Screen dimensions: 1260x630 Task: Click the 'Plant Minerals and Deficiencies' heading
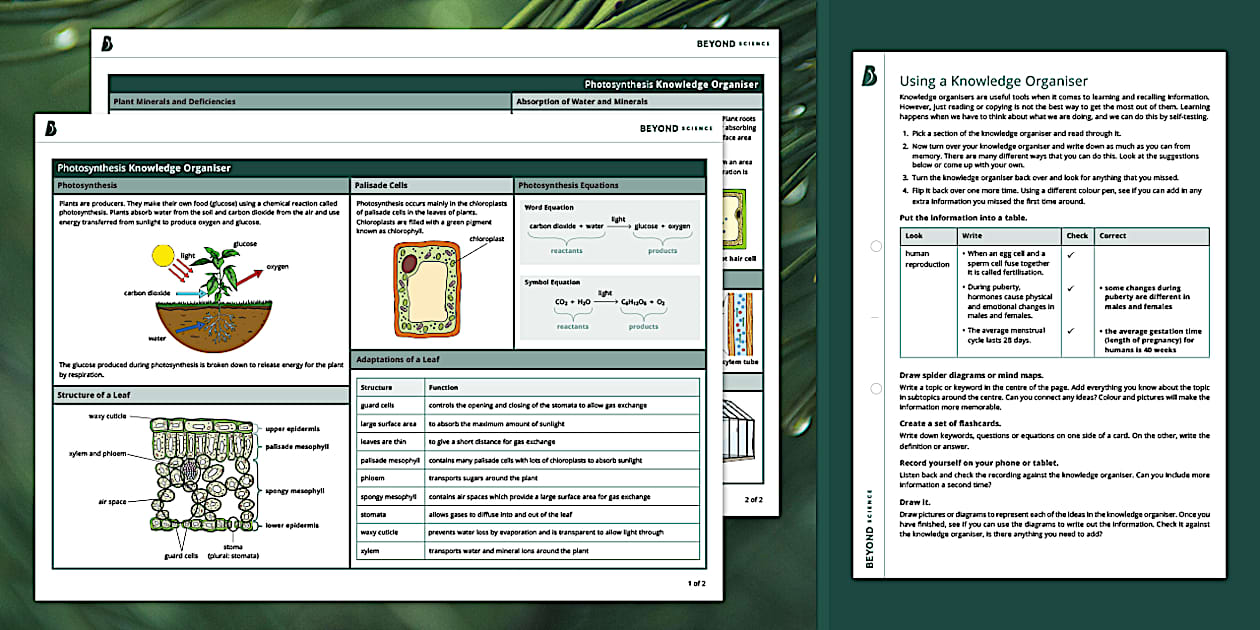pyautogui.click(x=175, y=102)
